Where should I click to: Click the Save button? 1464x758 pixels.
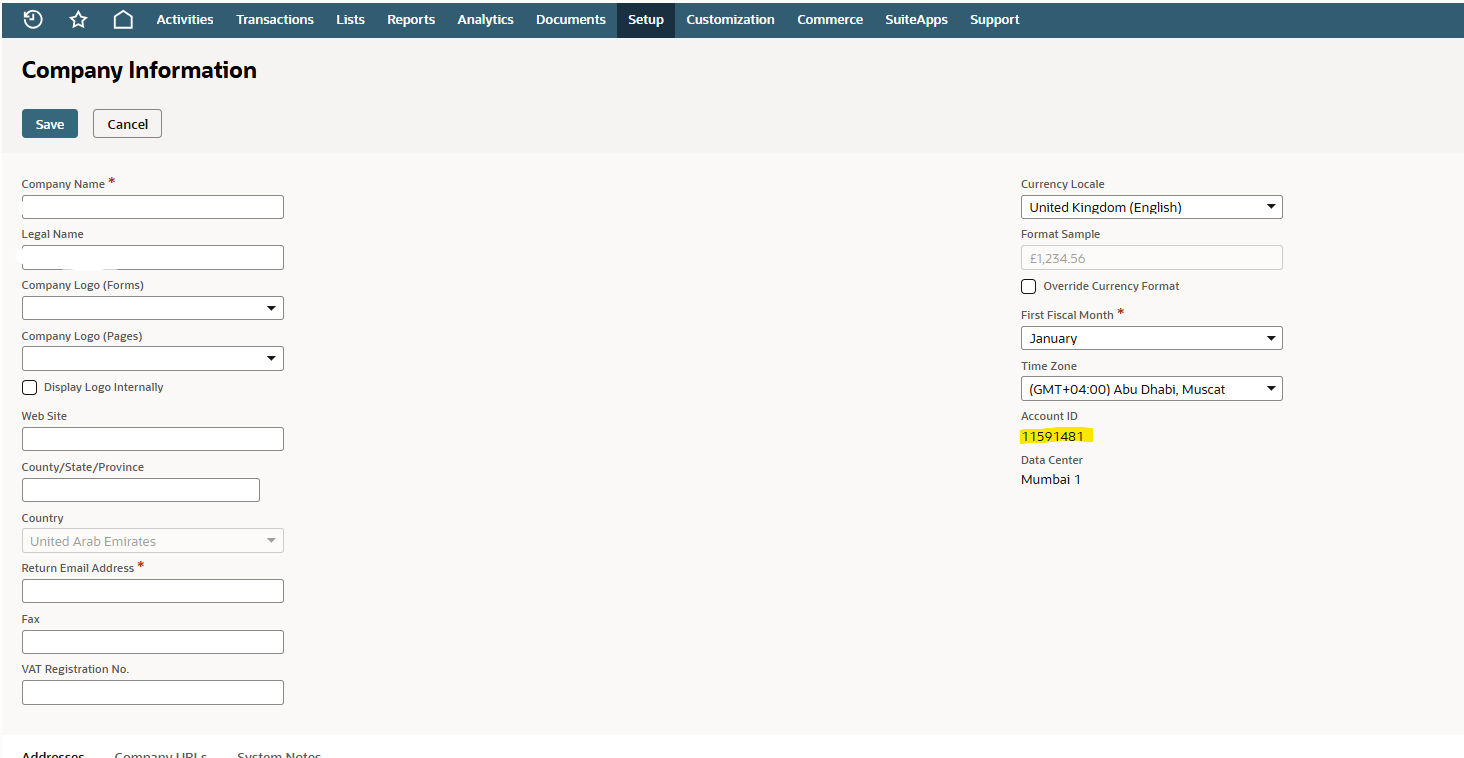[x=50, y=124]
